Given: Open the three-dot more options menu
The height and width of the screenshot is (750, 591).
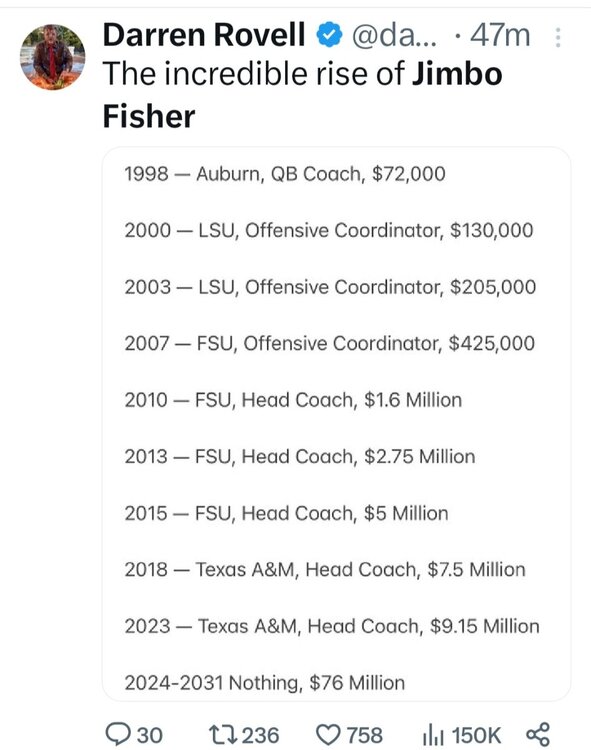Looking at the screenshot, I should pyautogui.click(x=558, y=37).
